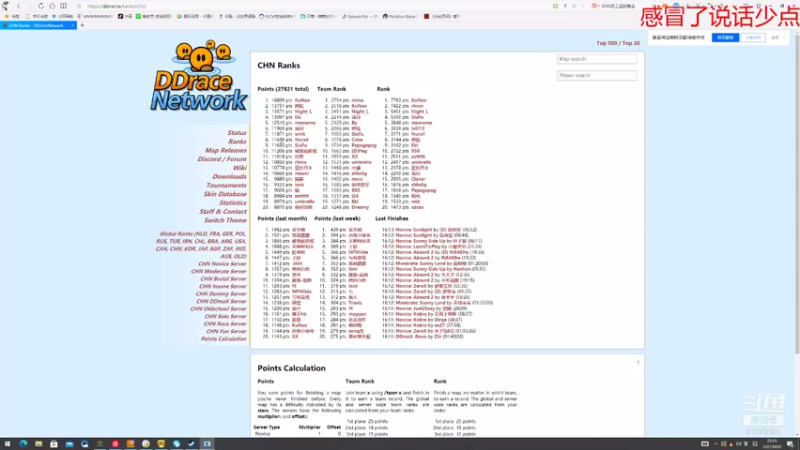Open the Windows Start menu

click(7, 444)
